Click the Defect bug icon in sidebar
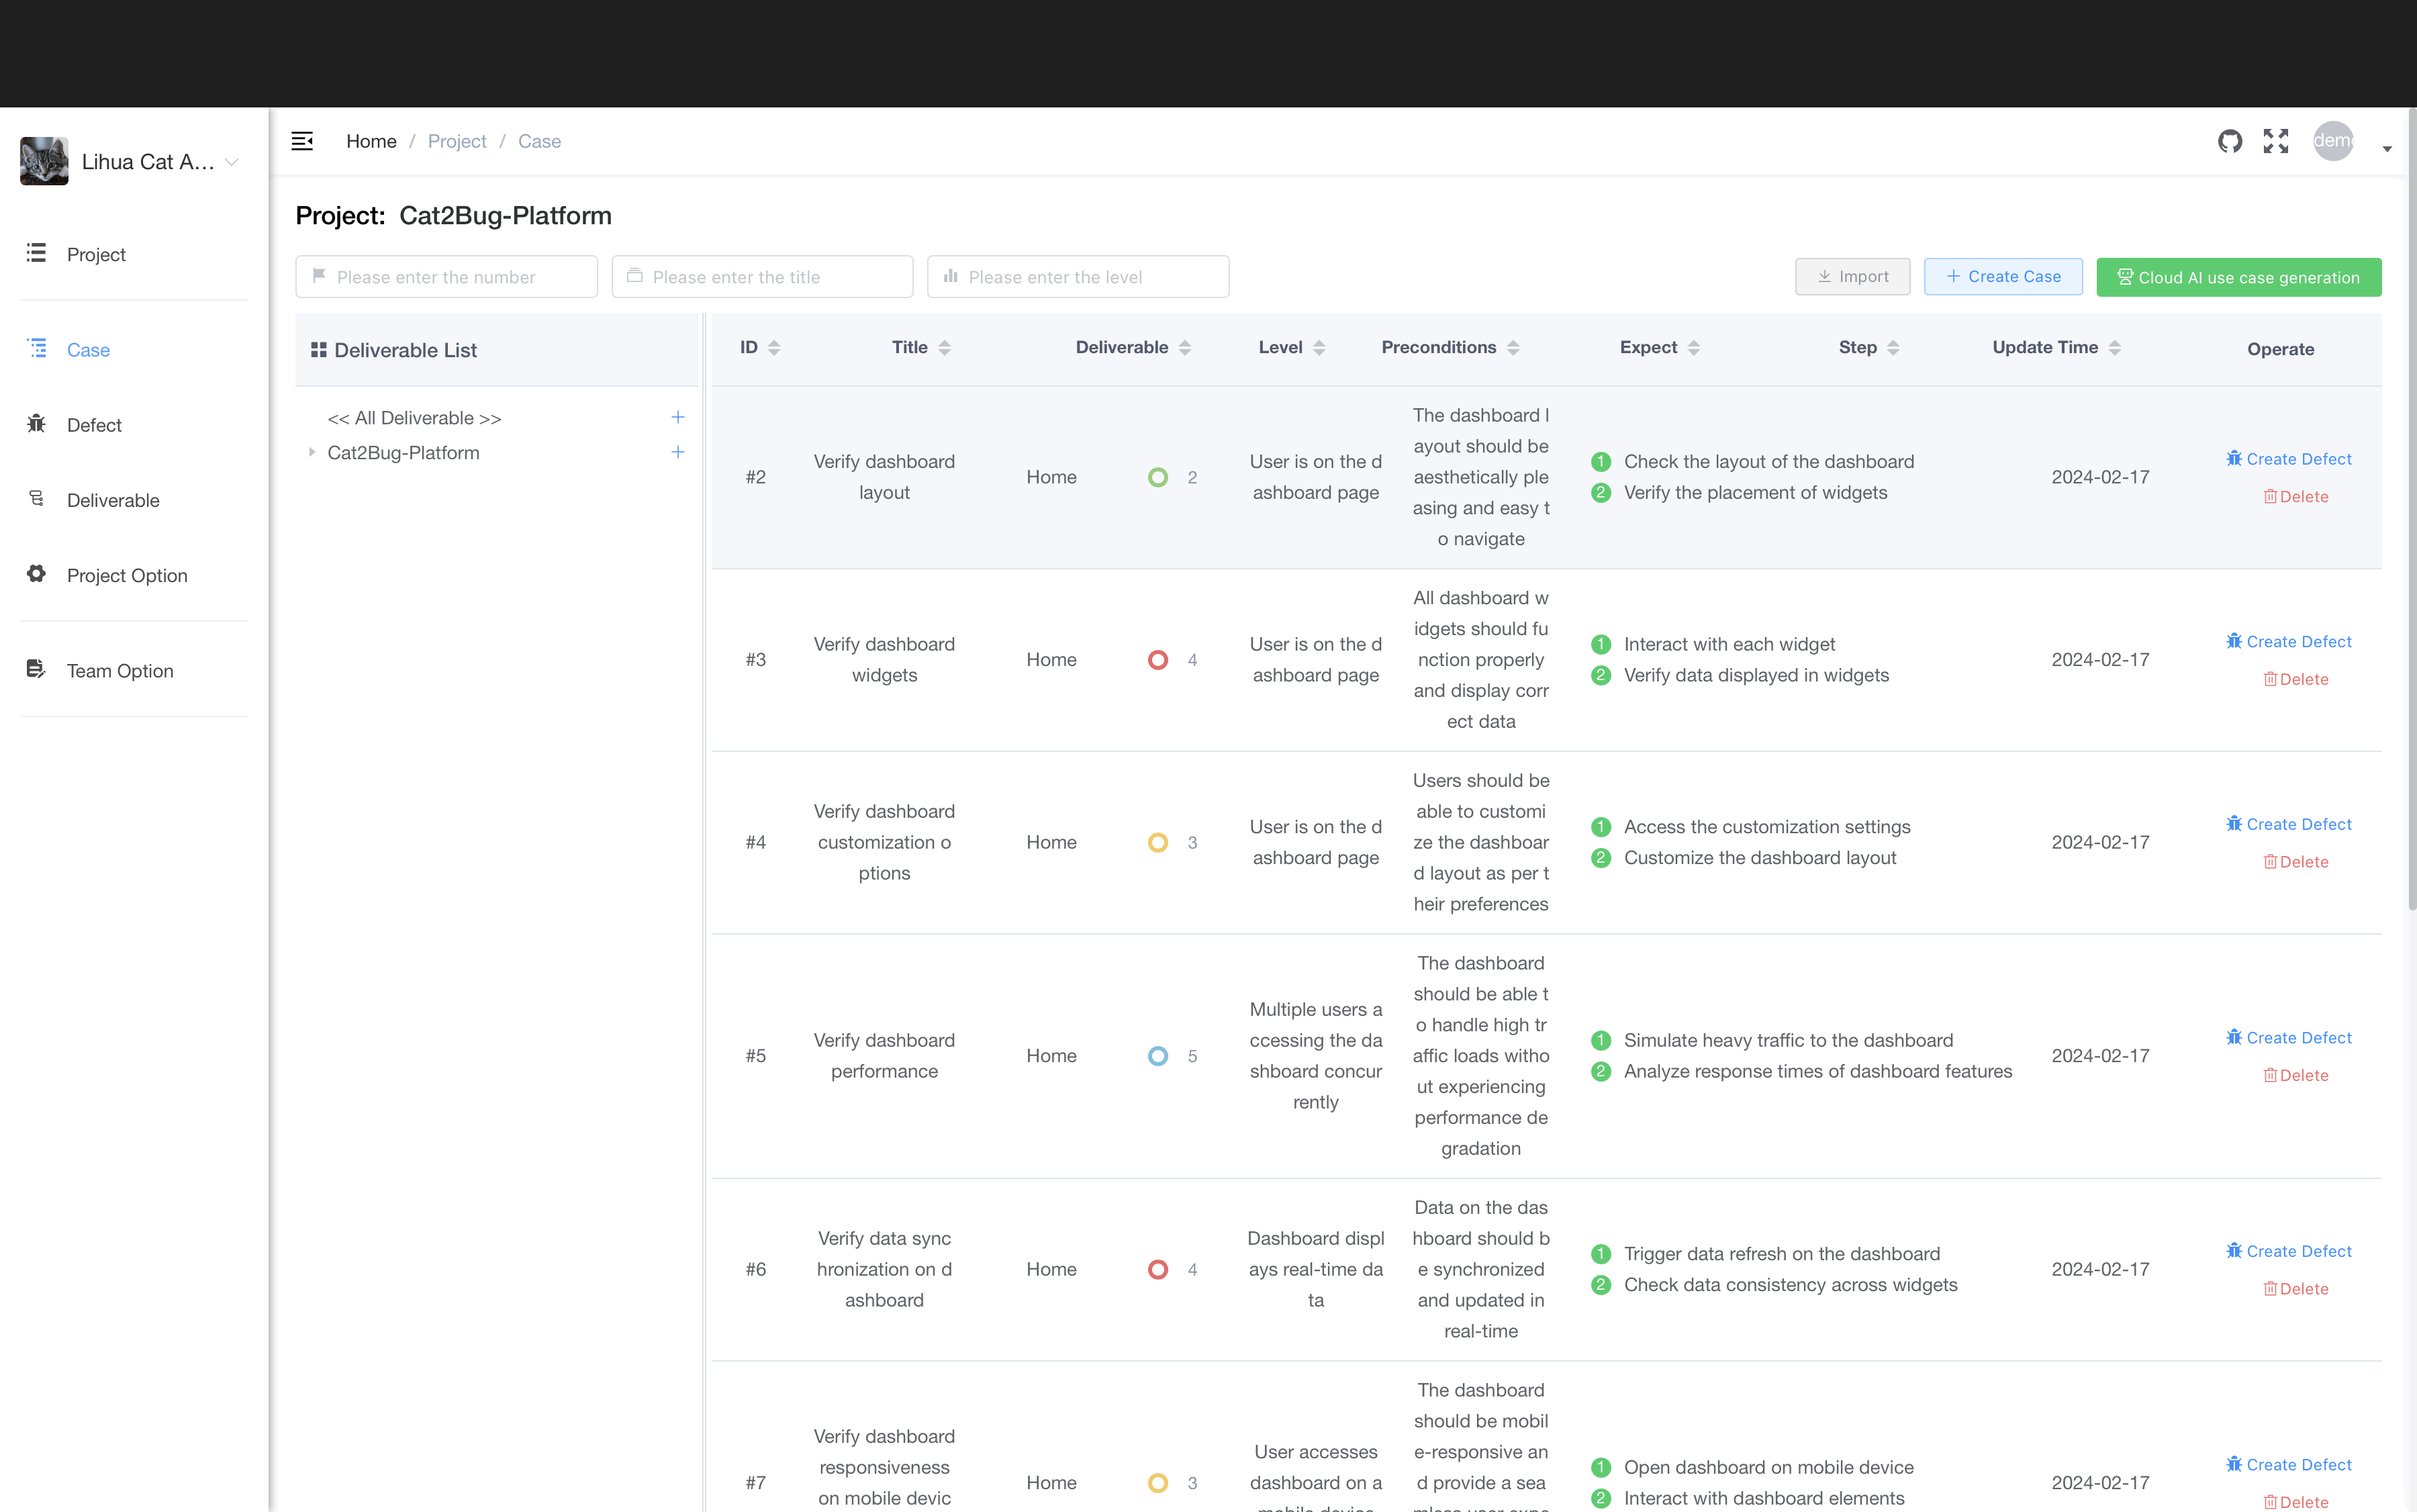The height and width of the screenshot is (1512, 2417). [36, 423]
